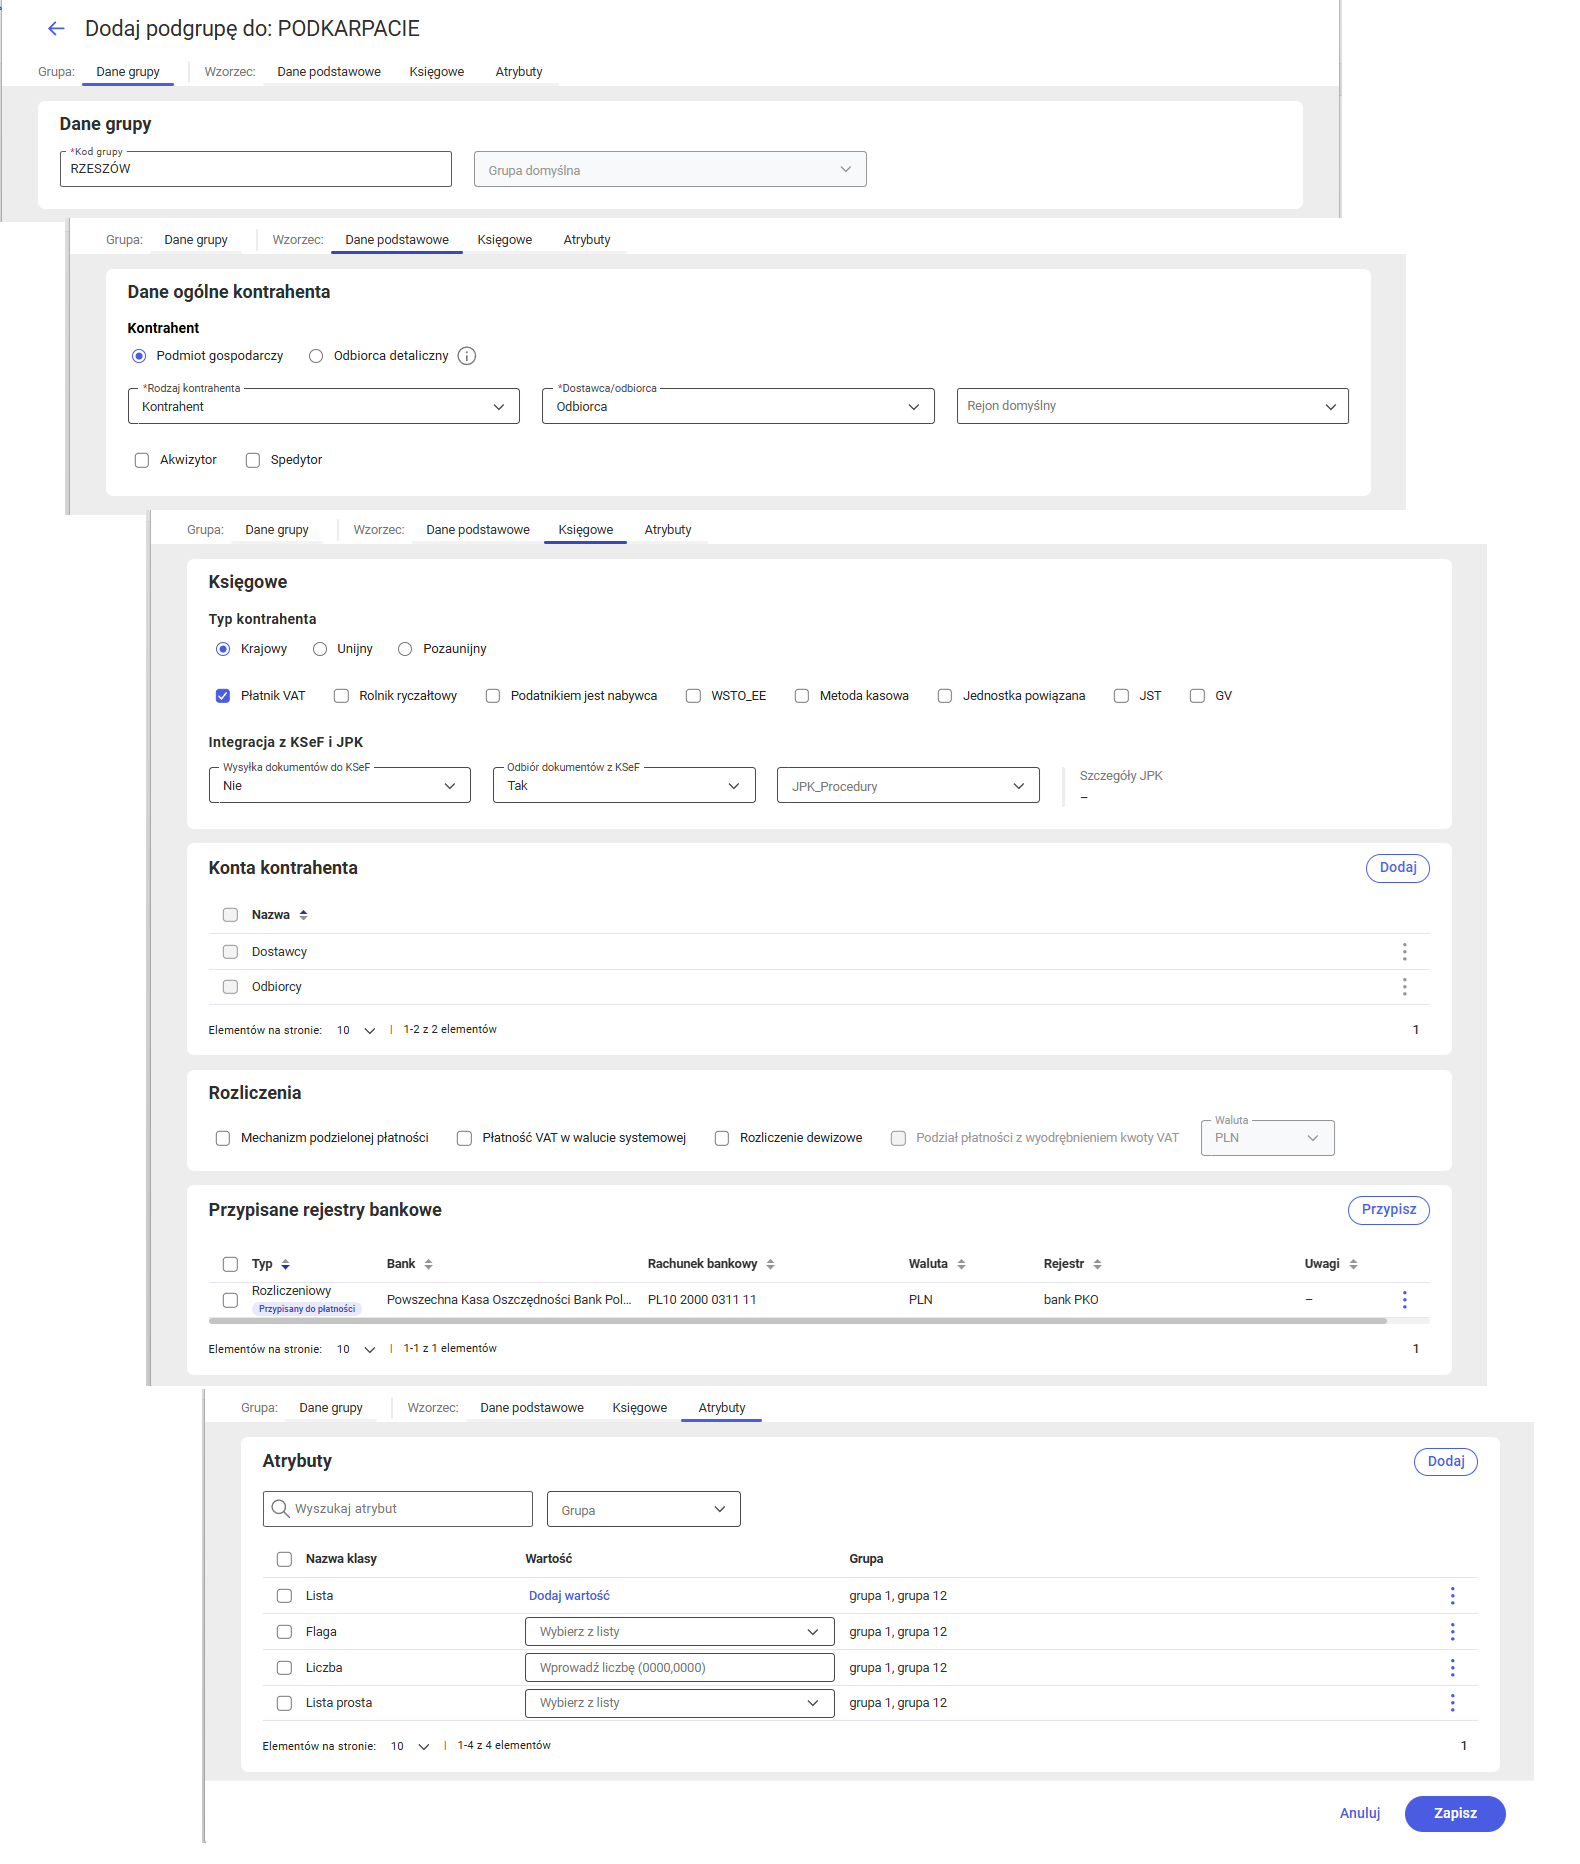Switch to the Księgowe tab in top bar

pos(437,72)
